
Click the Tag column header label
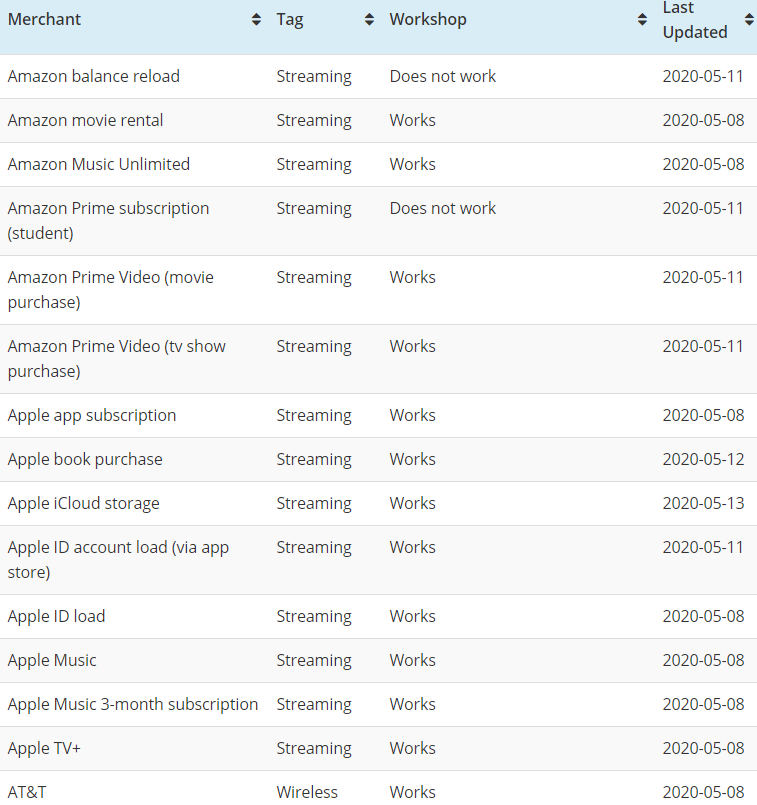pos(290,20)
